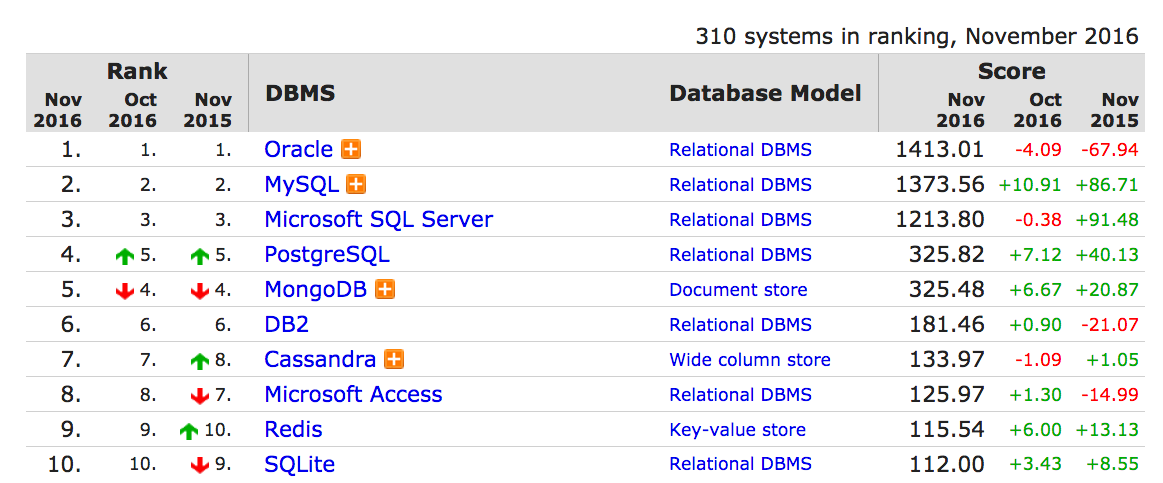The height and width of the screenshot is (483, 1163).
Task: Click the DBMS column header
Action: [x=300, y=93]
